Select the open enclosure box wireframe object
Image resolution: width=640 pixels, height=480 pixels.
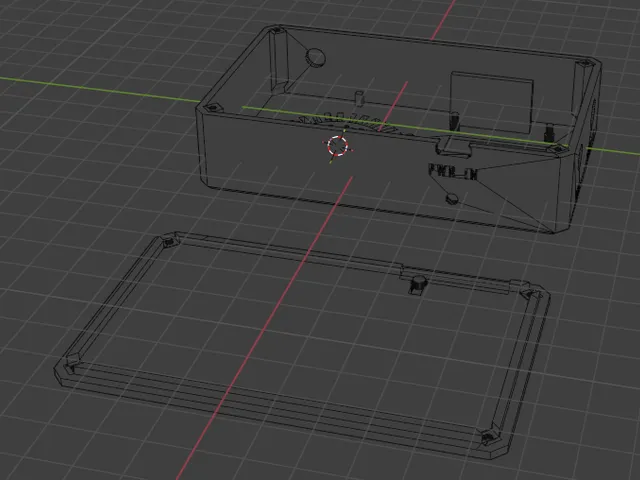[x=398, y=129]
